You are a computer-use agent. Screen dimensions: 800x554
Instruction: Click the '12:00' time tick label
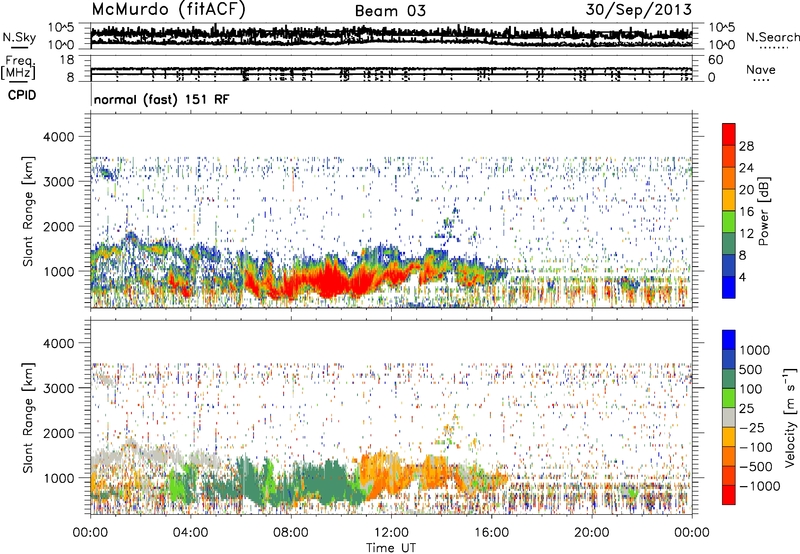click(x=391, y=533)
